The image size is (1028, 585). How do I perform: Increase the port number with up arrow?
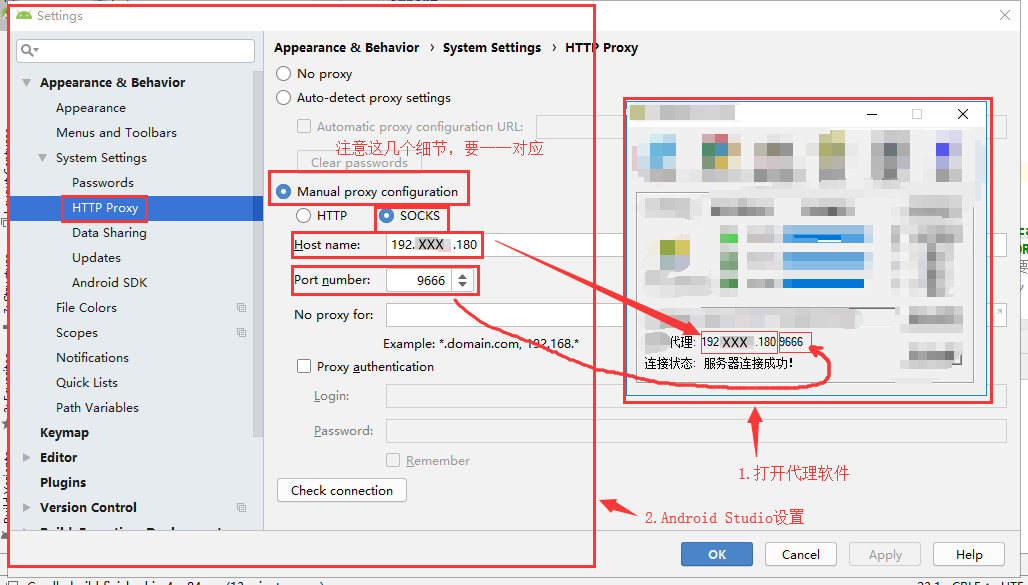tap(462, 276)
